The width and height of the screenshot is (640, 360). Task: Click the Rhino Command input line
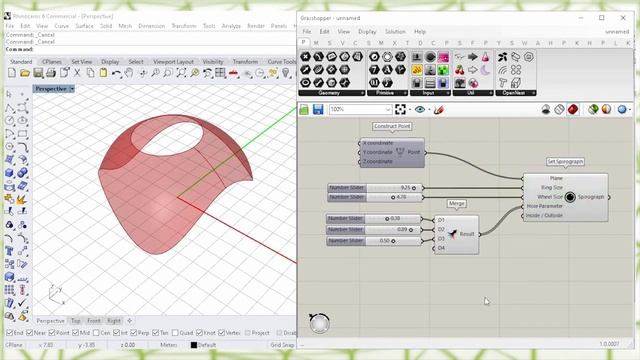151,49
